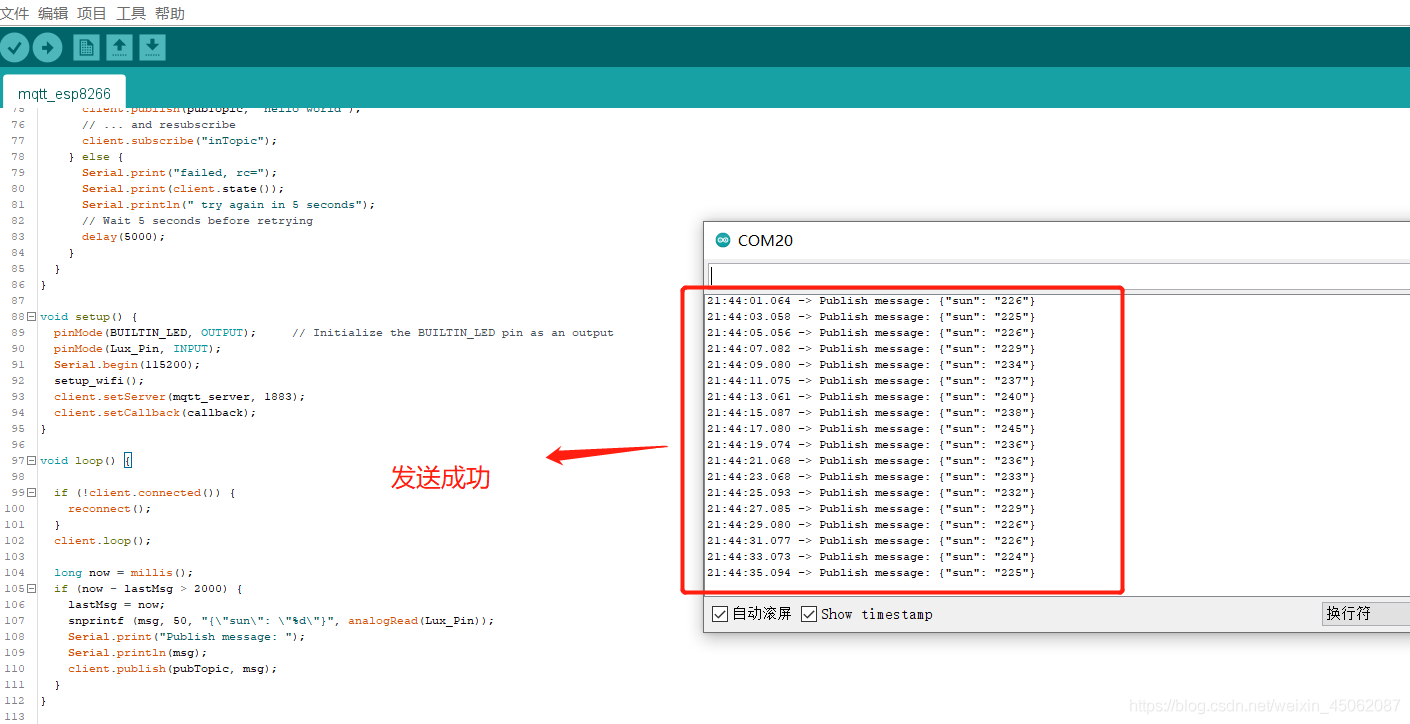This screenshot has width=1410, height=724.
Task: Click the code line reconnect();
Action: (x=110, y=509)
